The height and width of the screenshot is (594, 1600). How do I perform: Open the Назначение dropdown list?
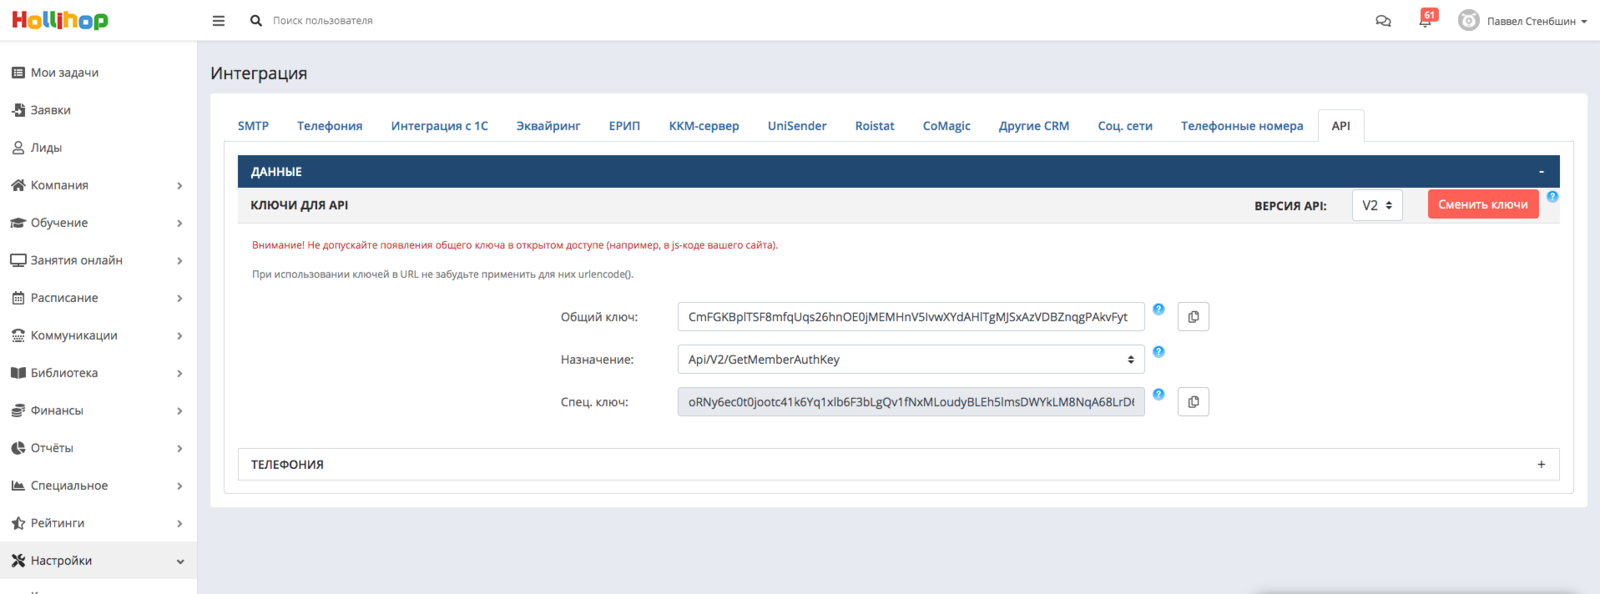click(910, 359)
